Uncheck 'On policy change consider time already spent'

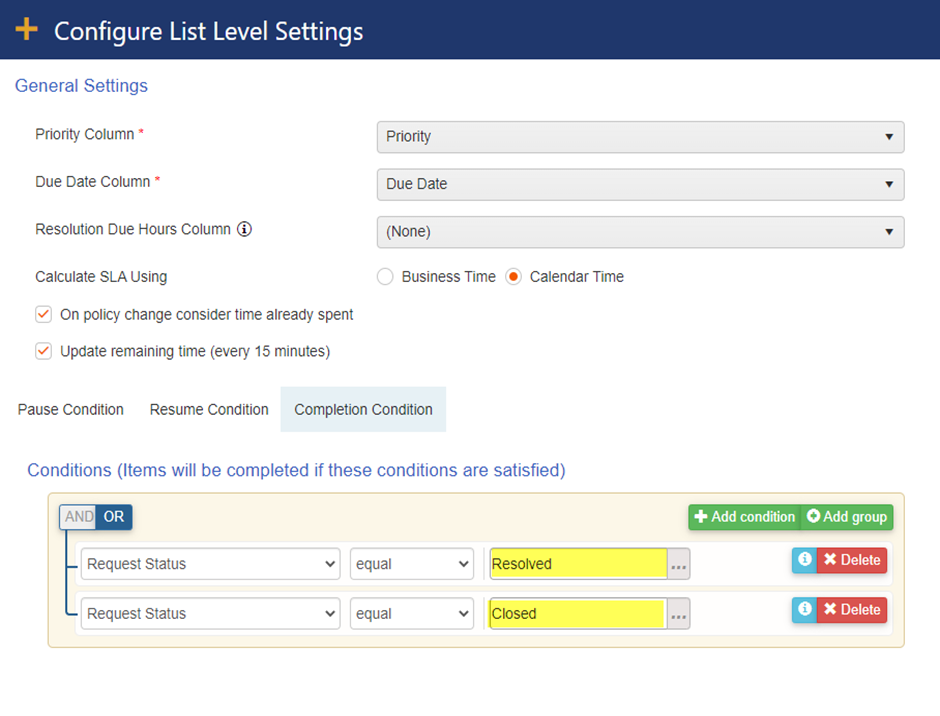coord(43,314)
